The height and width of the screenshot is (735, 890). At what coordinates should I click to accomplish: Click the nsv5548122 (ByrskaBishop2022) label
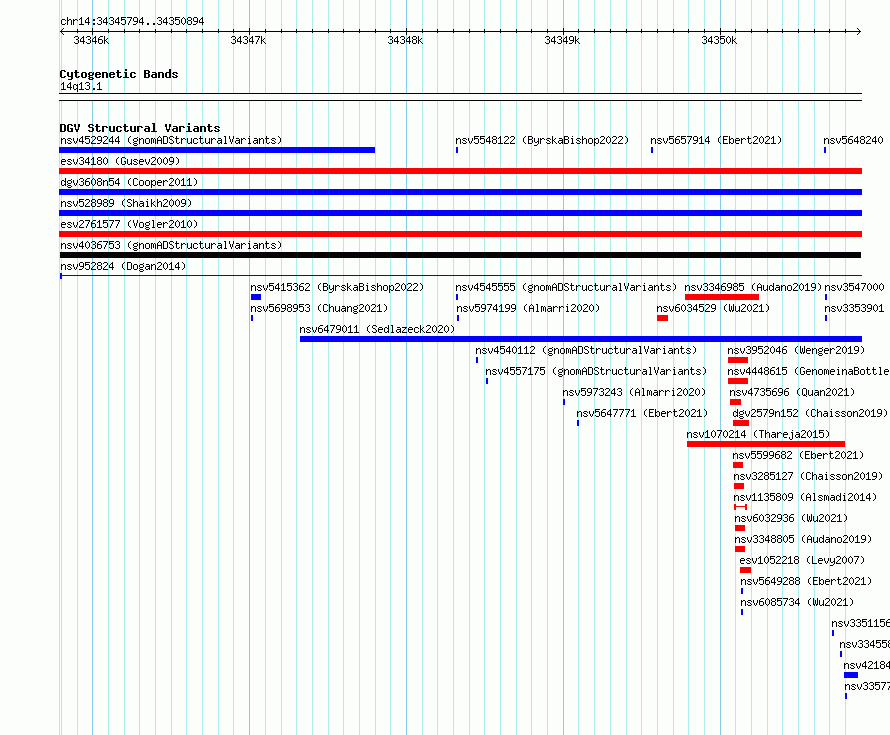[542, 140]
